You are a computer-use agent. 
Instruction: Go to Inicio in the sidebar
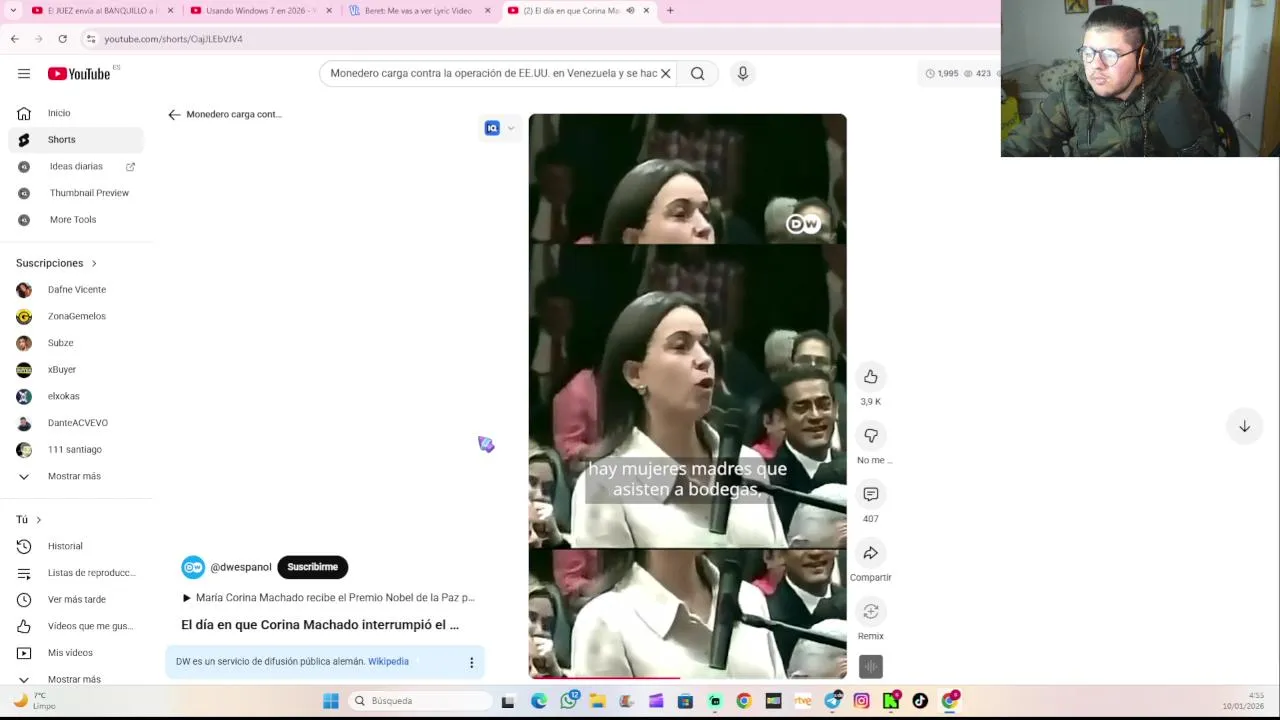76,113
